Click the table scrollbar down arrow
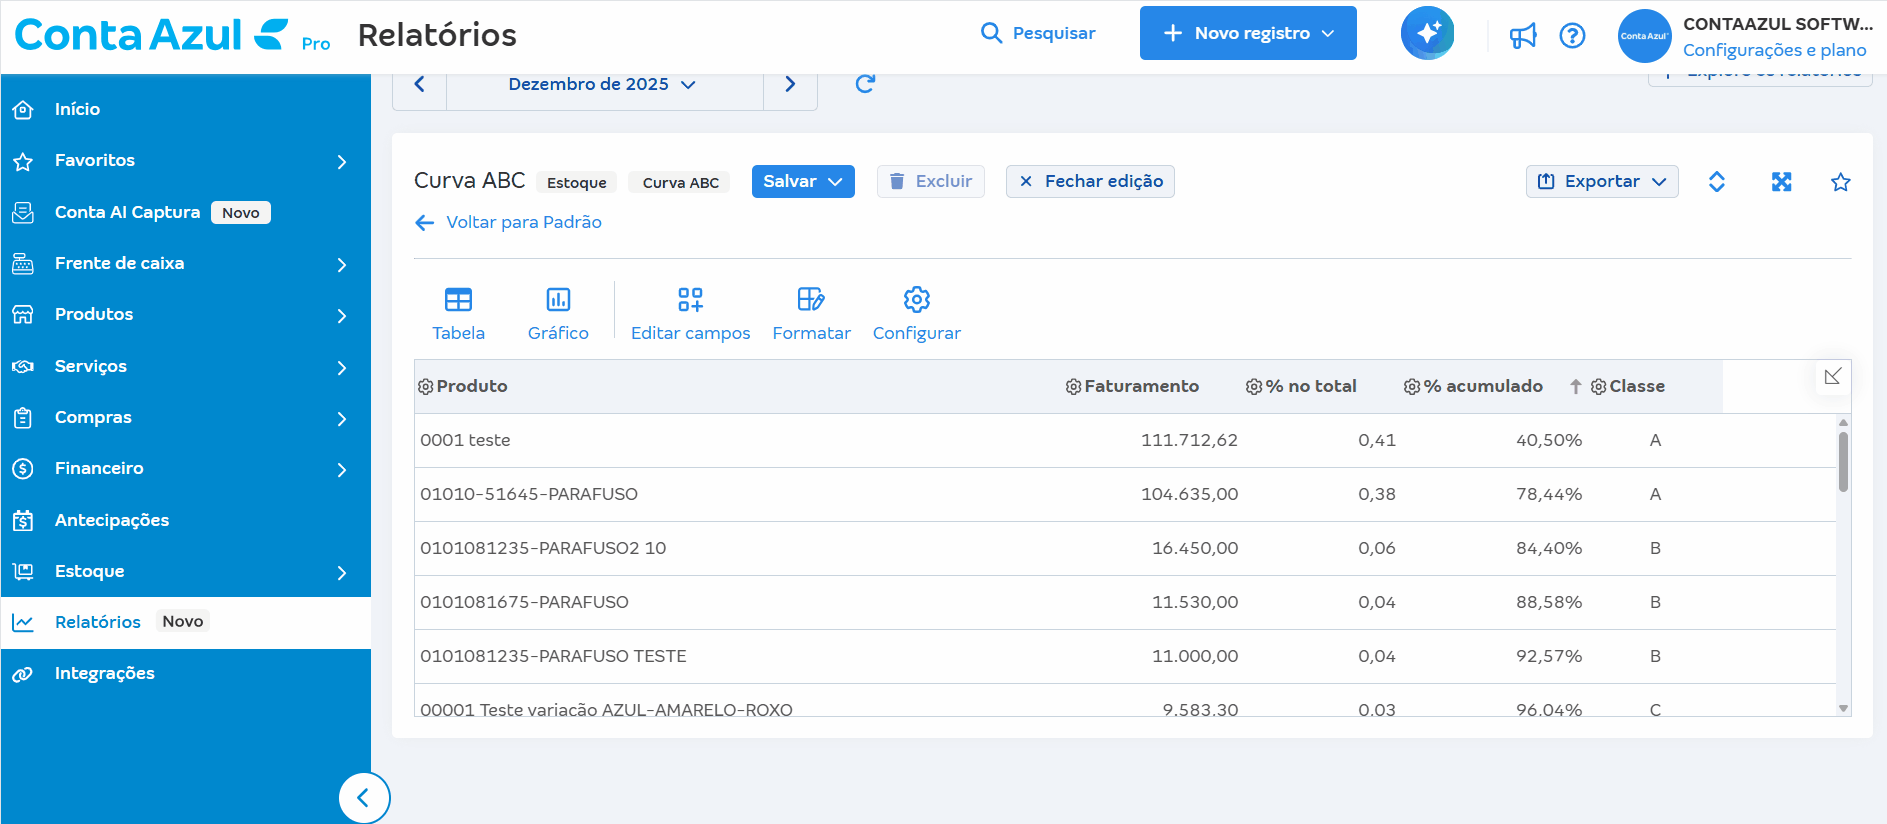 click(1843, 709)
